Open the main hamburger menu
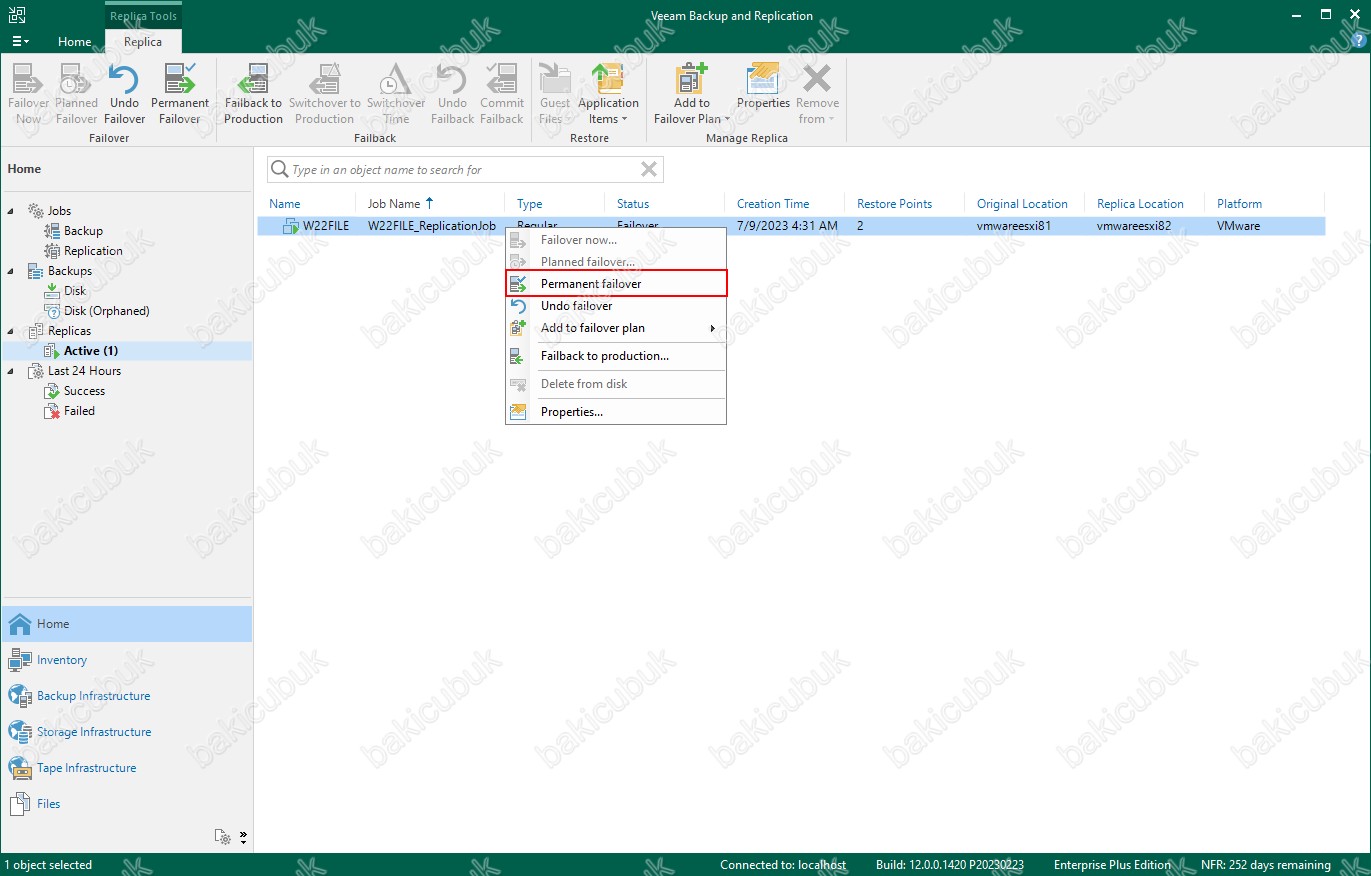Image resolution: width=1371 pixels, height=876 pixels. (x=20, y=42)
